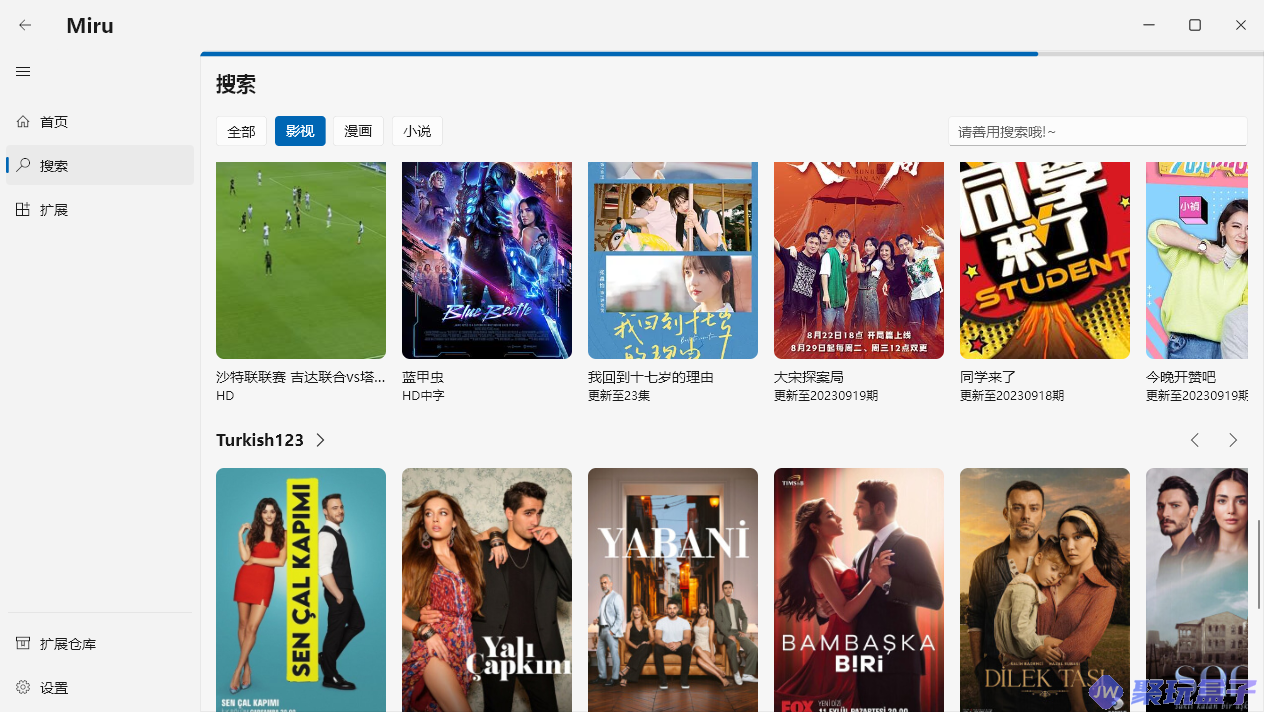
Task: Click the title text 同学来了
Action: coord(988,377)
